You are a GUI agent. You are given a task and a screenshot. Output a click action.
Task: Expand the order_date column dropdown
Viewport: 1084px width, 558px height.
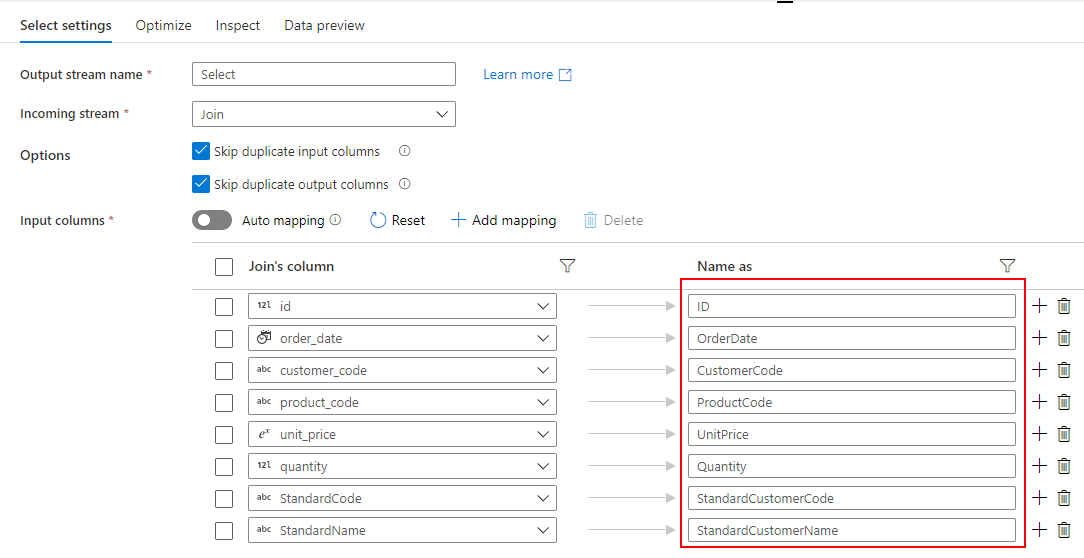pyautogui.click(x=543, y=338)
